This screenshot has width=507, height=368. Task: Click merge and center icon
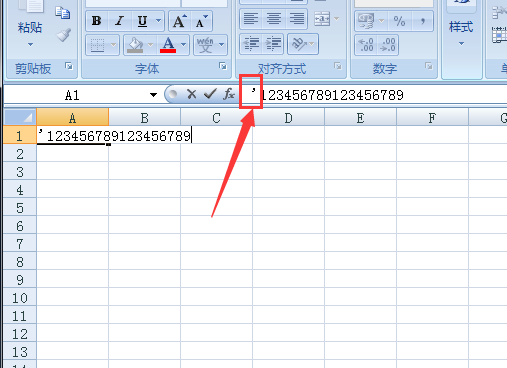322,19
